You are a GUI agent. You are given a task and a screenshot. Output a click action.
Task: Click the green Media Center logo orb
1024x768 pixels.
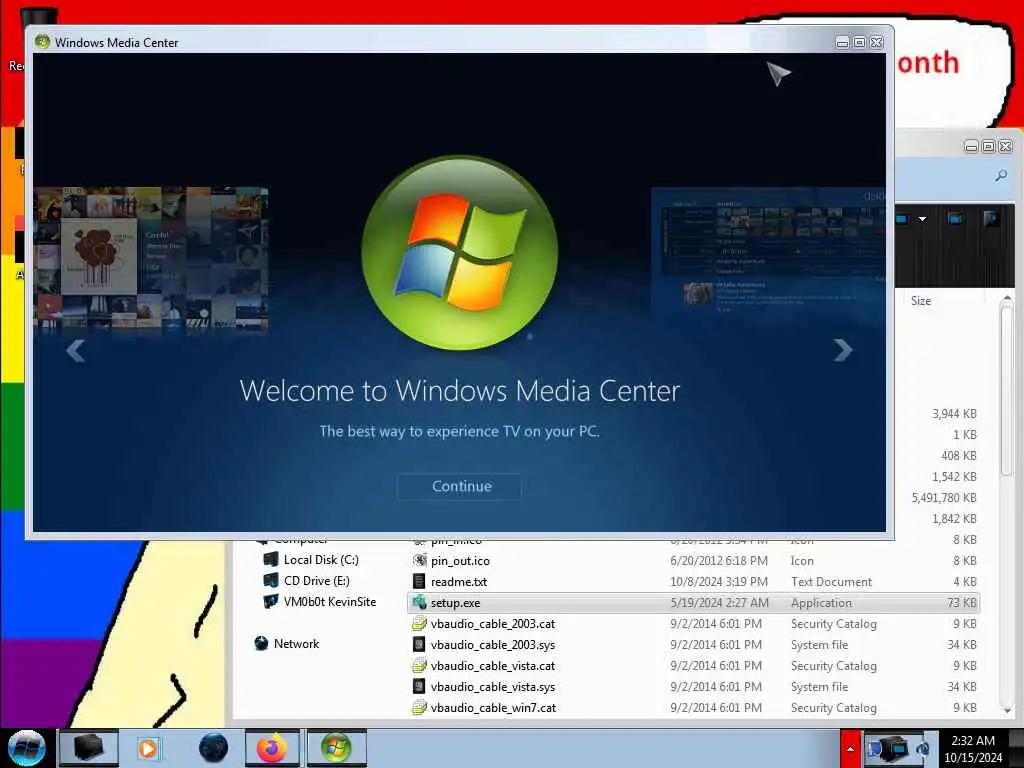460,252
